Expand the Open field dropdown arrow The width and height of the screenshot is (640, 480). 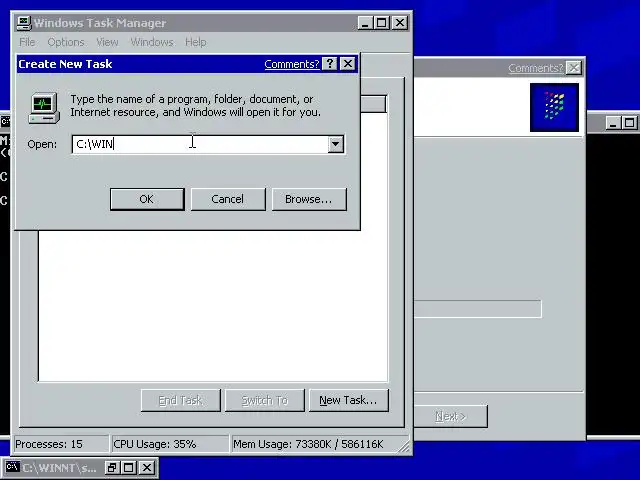336,144
